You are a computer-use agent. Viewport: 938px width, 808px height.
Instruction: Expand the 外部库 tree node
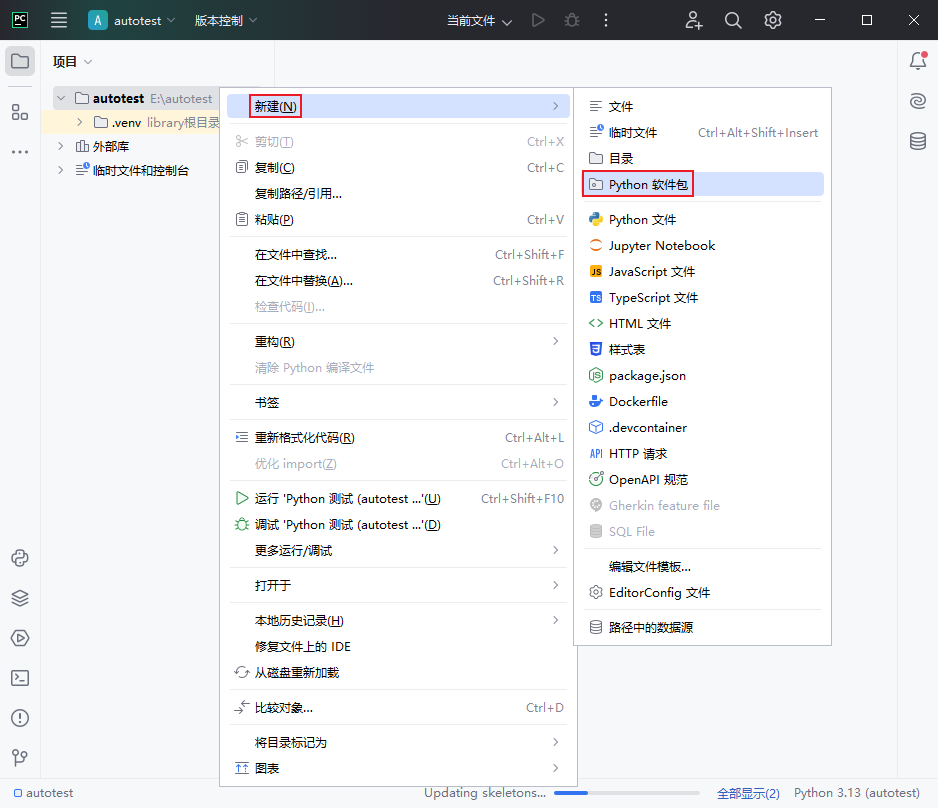(60, 146)
